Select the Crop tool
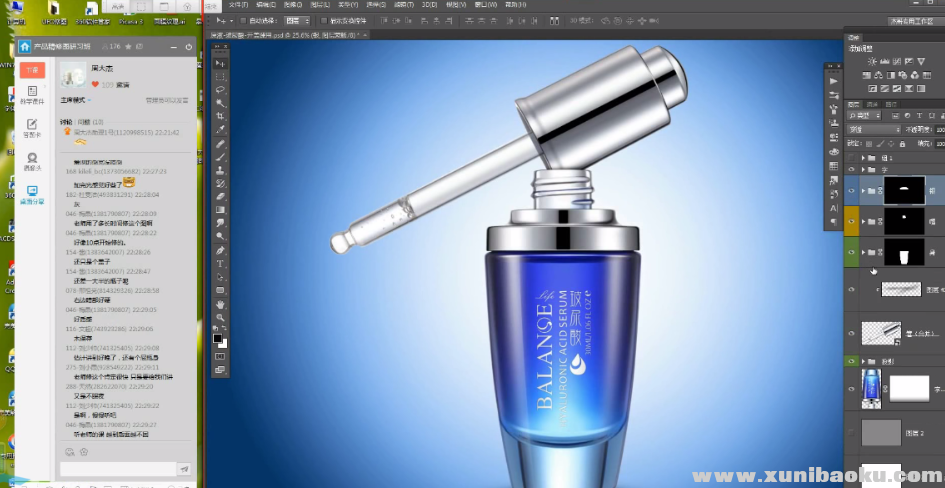This screenshot has height=488, width=945. point(221,117)
